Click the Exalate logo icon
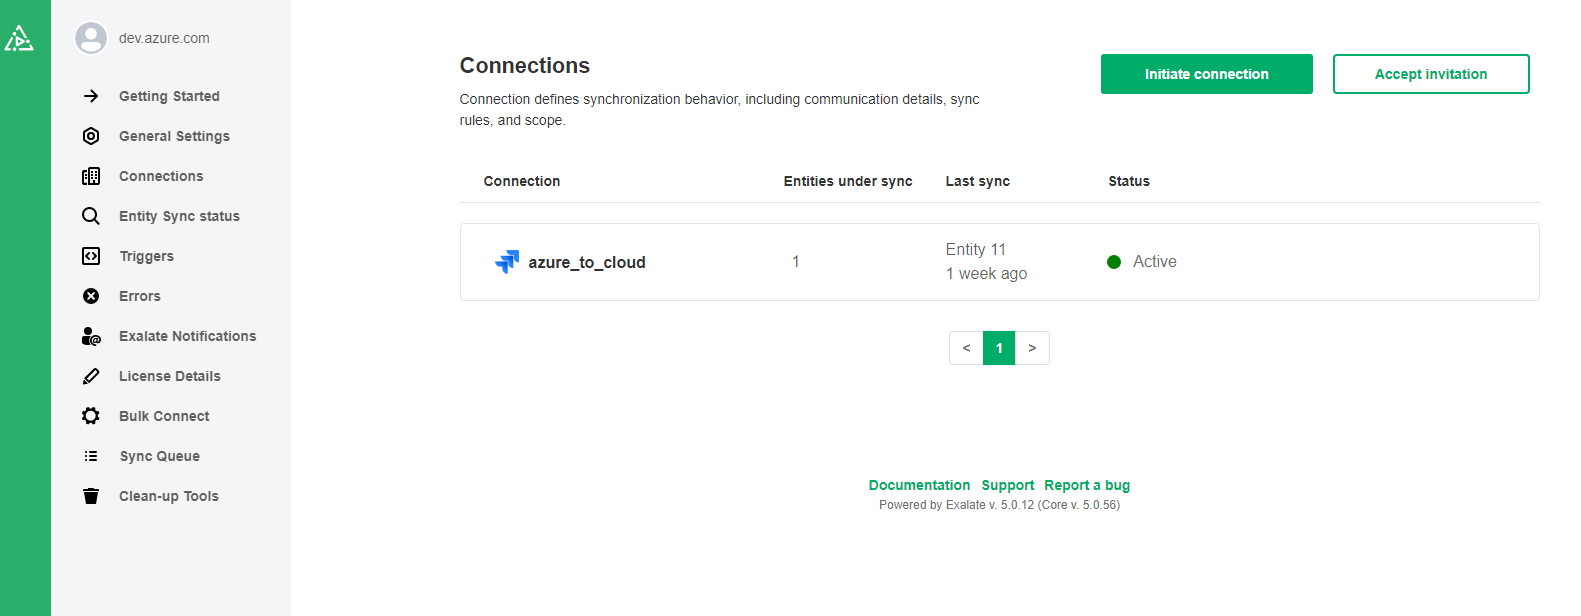The width and height of the screenshot is (1581, 616). coord(19,39)
